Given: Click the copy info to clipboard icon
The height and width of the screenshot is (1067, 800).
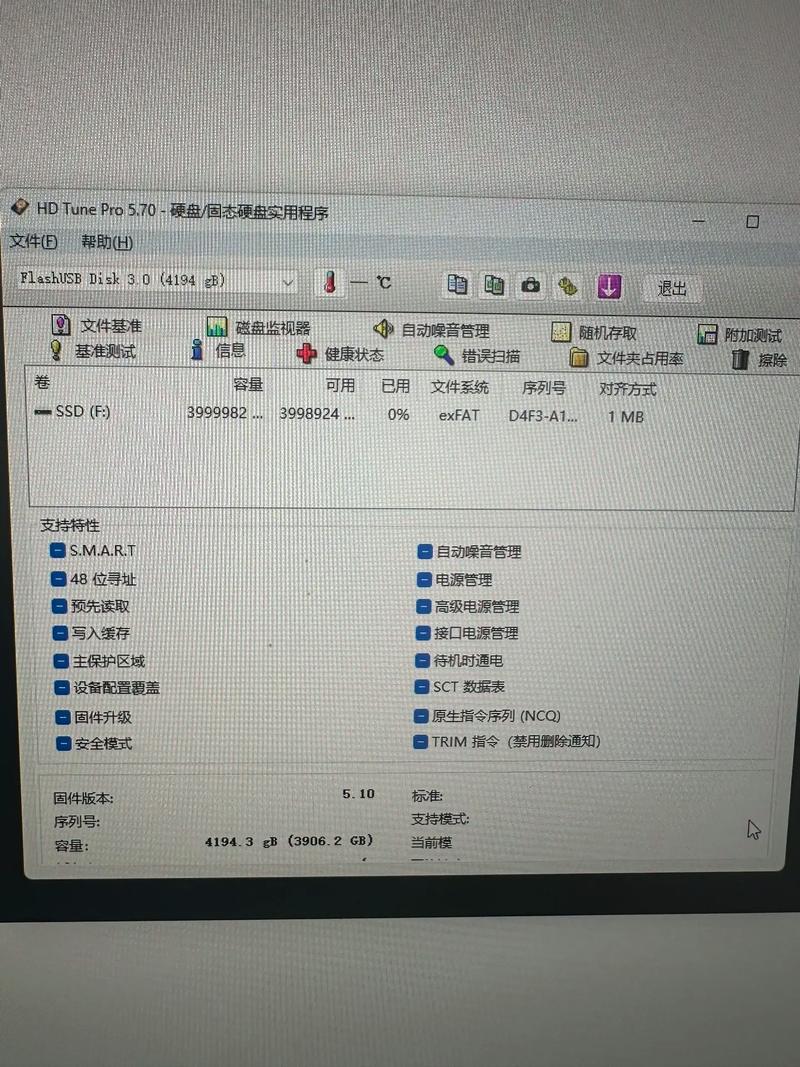Looking at the screenshot, I should [457, 284].
